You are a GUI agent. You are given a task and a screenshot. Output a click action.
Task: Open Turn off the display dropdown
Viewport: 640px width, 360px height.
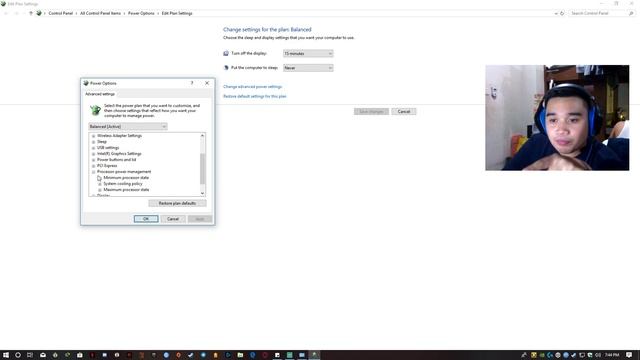(x=308, y=53)
